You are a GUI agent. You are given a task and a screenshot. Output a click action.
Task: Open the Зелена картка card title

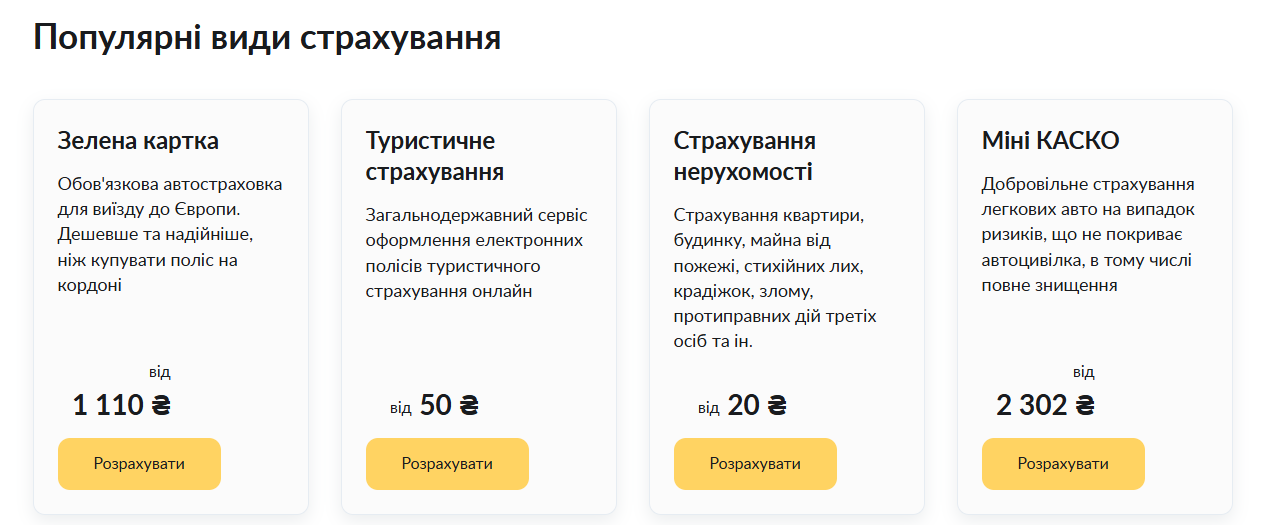click(138, 141)
